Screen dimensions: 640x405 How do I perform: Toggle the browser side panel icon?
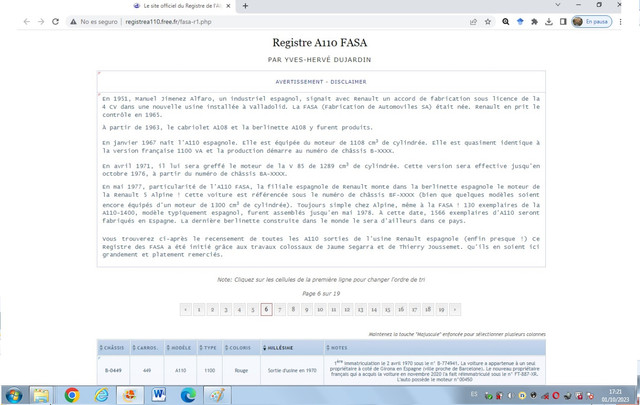point(563,22)
